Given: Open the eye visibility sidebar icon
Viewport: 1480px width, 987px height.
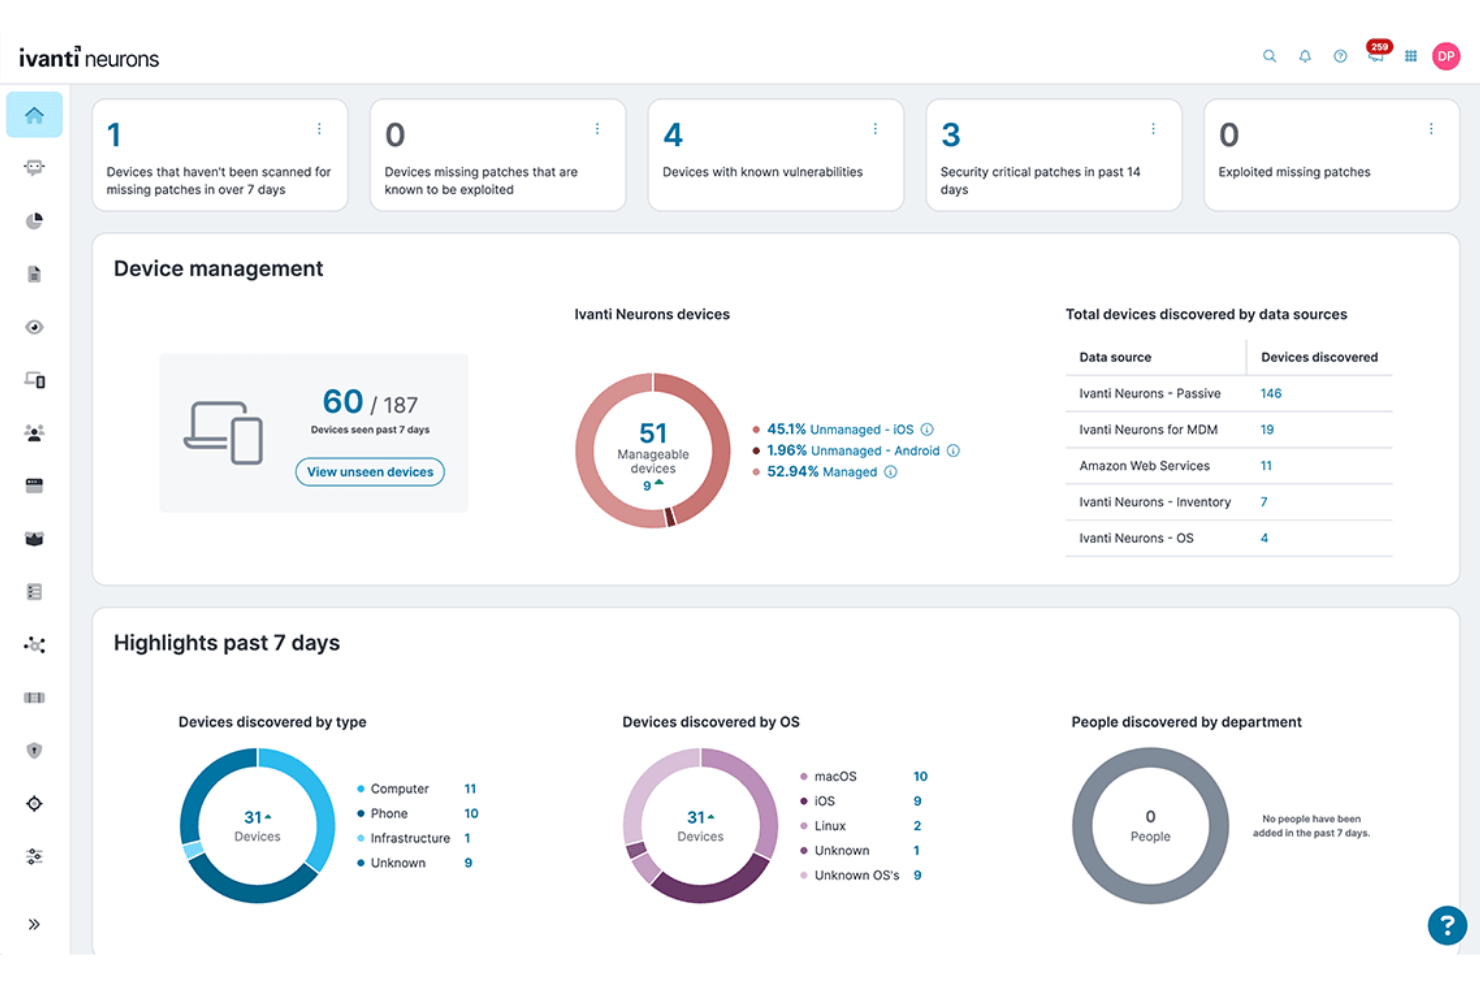Looking at the screenshot, I should [34, 327].
